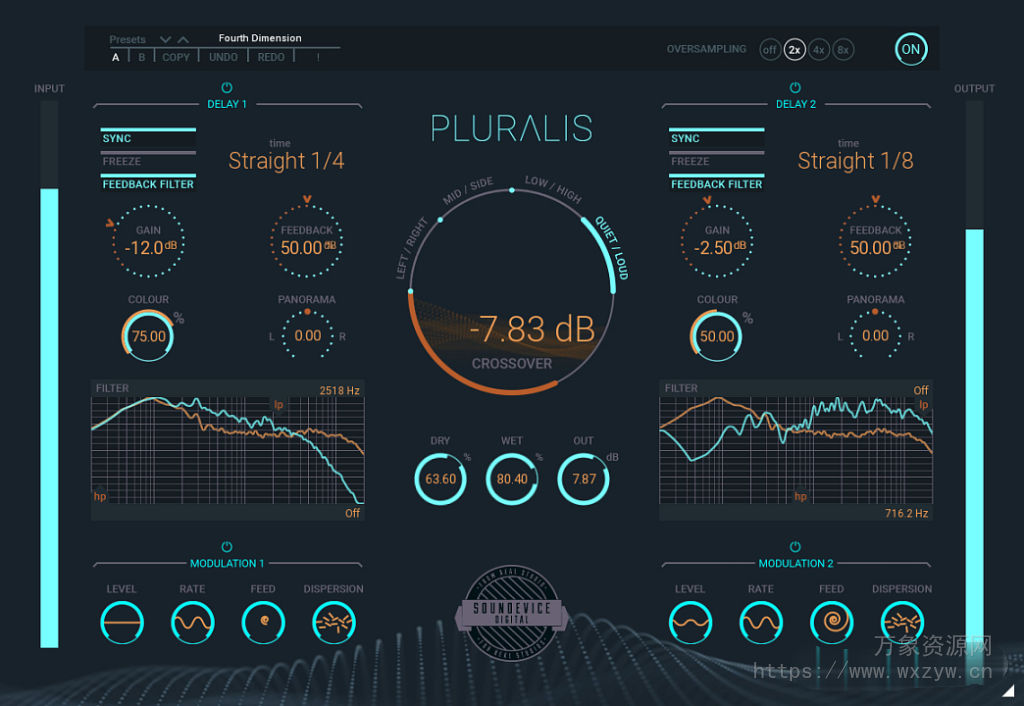The width and height of the screenshot is (1024, 706).
Task: Open the next preset with the up chevron
Action: 181,38
